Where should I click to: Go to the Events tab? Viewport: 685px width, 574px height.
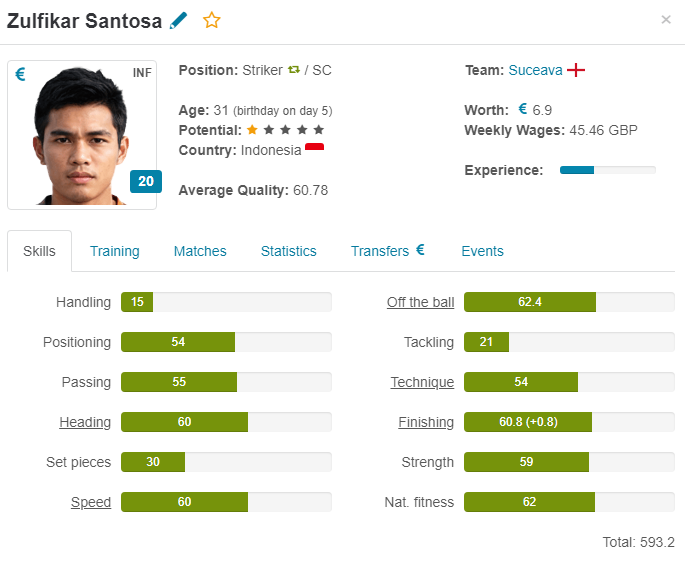[482, 251]
